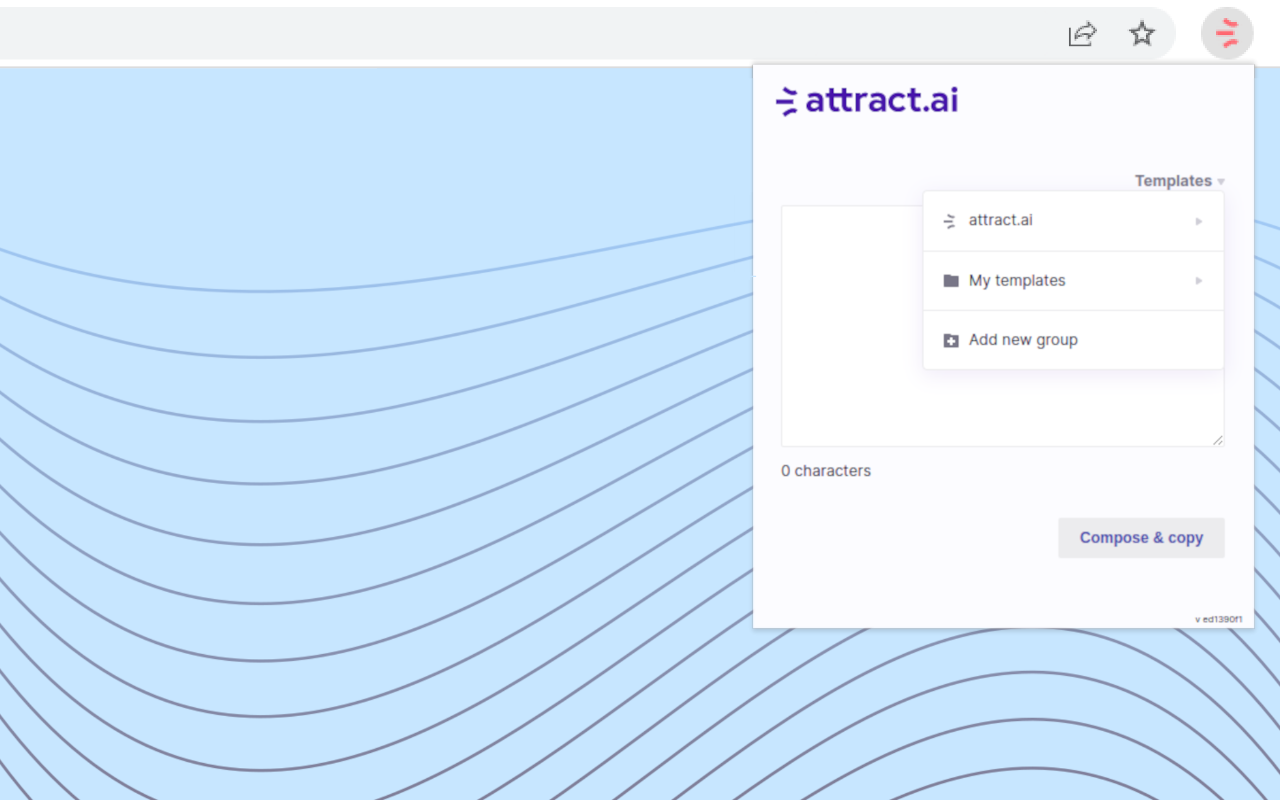Select the attract.ai entry in the templates menu
1280x800 pixels.
pos(1000,220)
